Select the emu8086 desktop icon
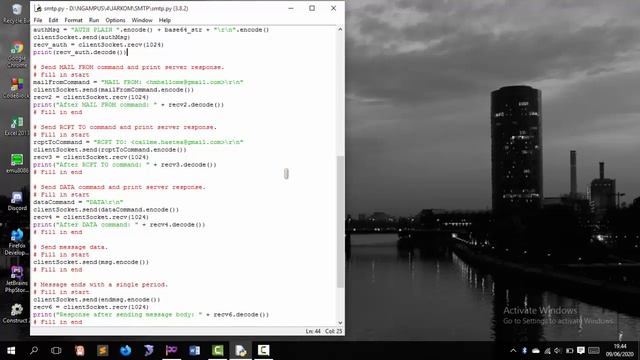The height and width of the screenshot is (360, 640). tap(17, 163)
